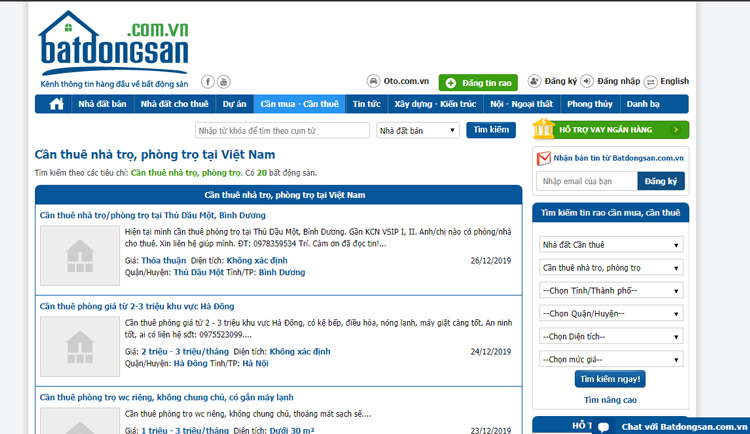The width and height of the screenshot is (750, 434).
Task: Open Nội - Ngoại thất menu
Action: click(521, 104)
